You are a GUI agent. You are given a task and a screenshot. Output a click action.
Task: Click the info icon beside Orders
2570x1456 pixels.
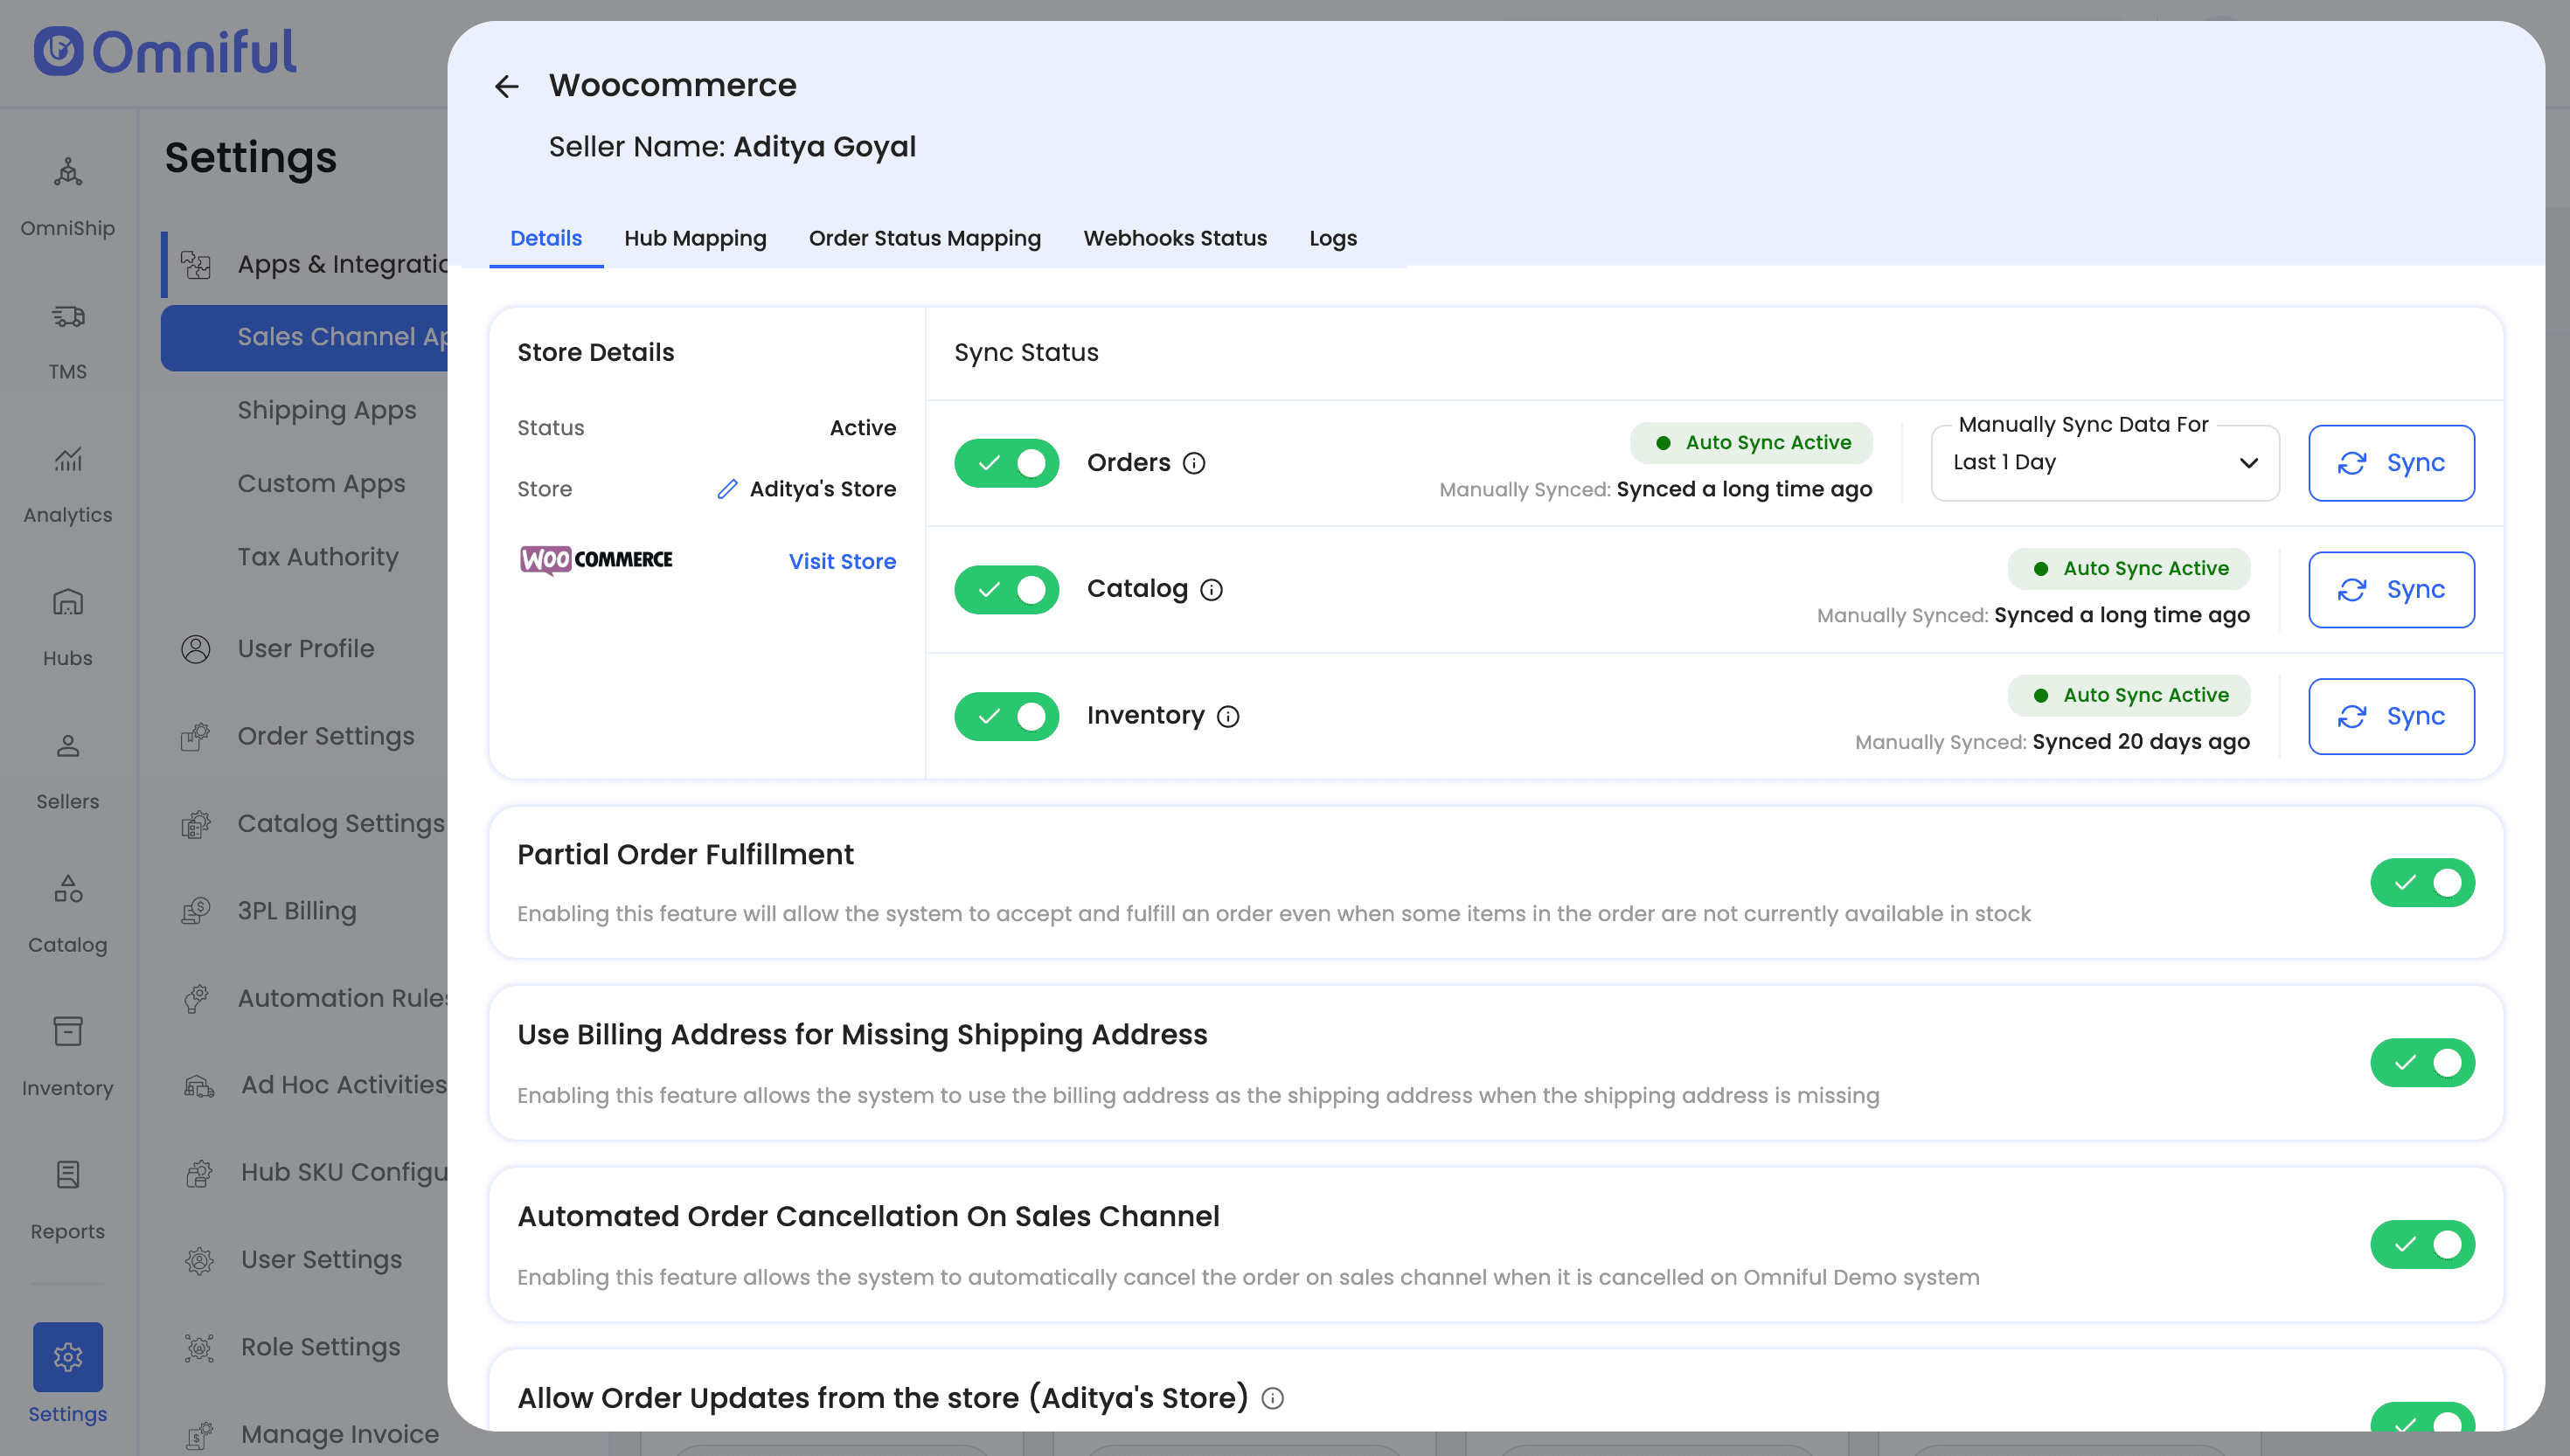click(1194, 463)
